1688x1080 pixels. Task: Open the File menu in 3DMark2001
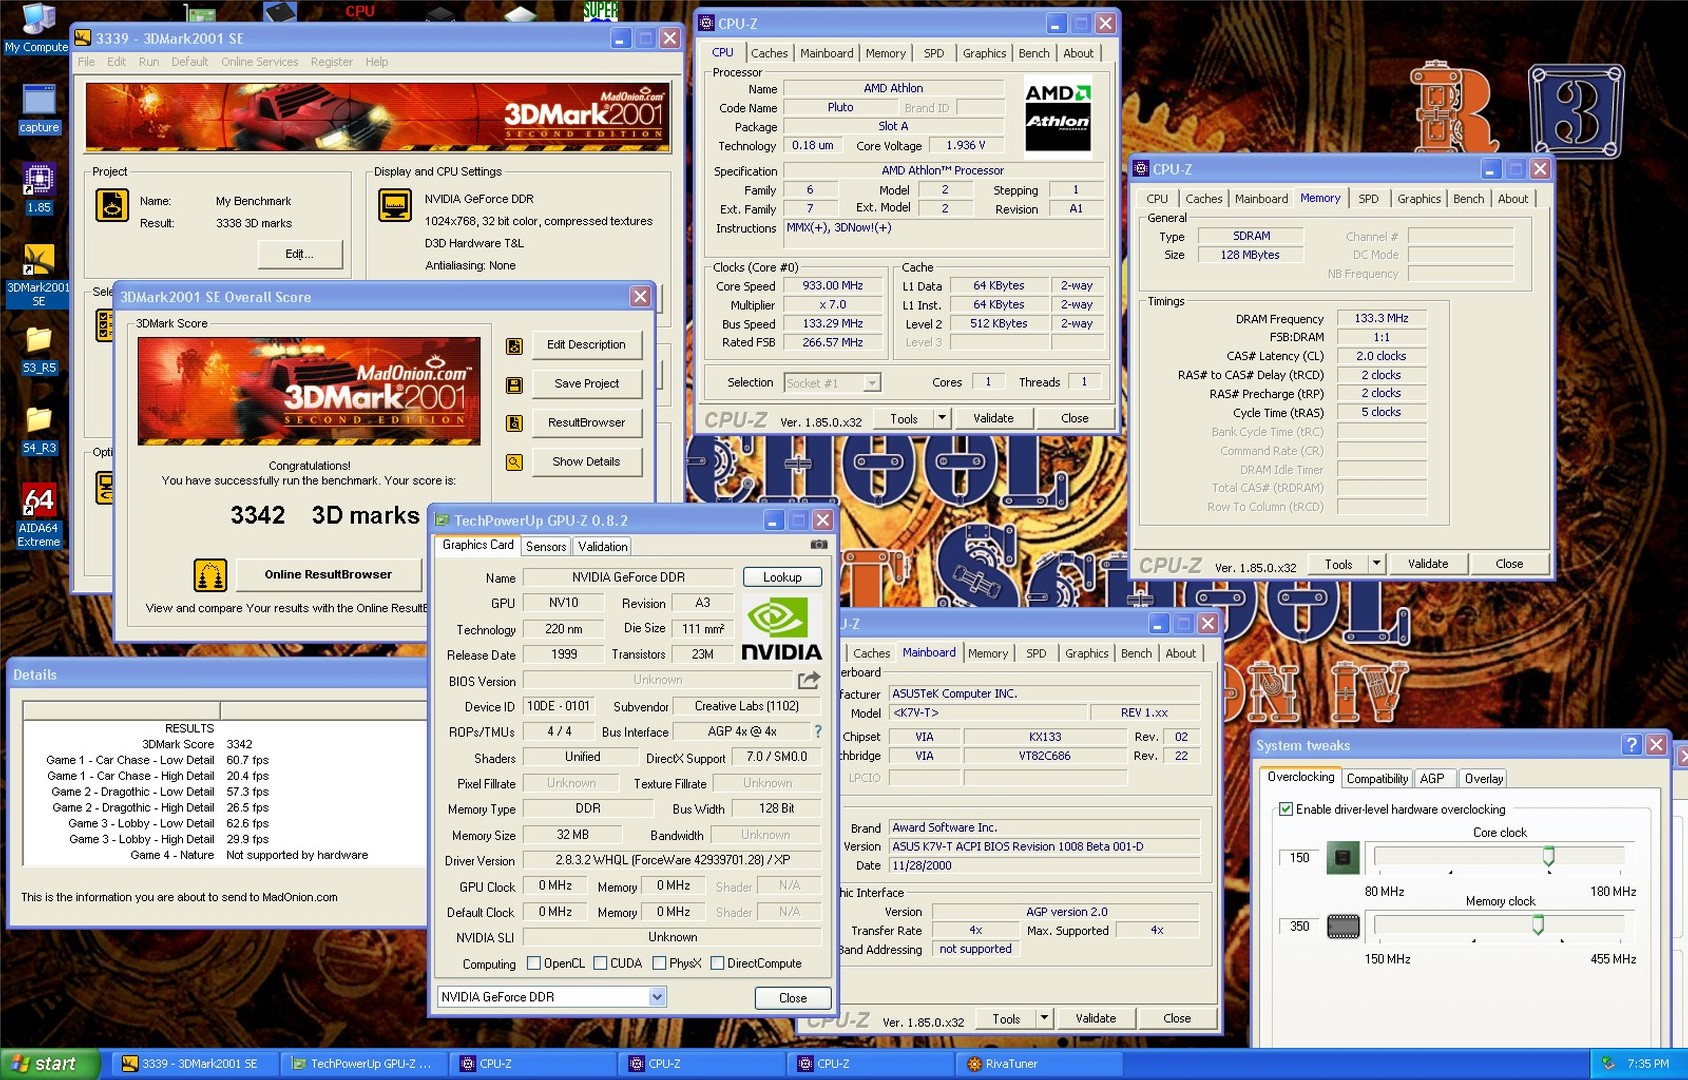coord(87,62)
